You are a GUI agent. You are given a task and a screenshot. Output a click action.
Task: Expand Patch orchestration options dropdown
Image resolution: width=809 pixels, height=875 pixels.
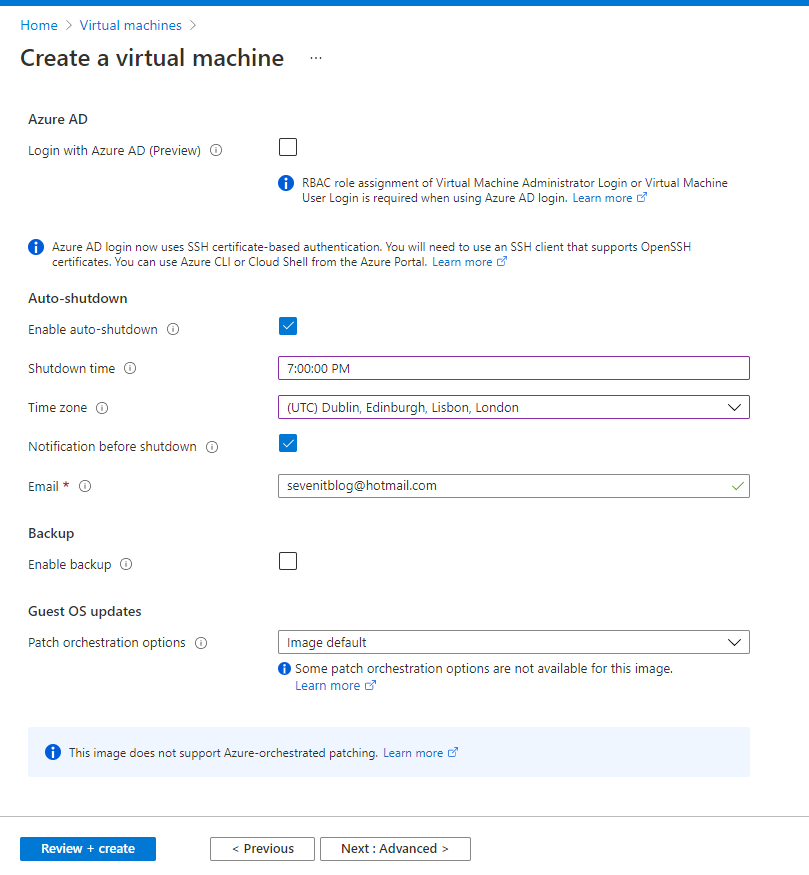[x=513, y=642]
